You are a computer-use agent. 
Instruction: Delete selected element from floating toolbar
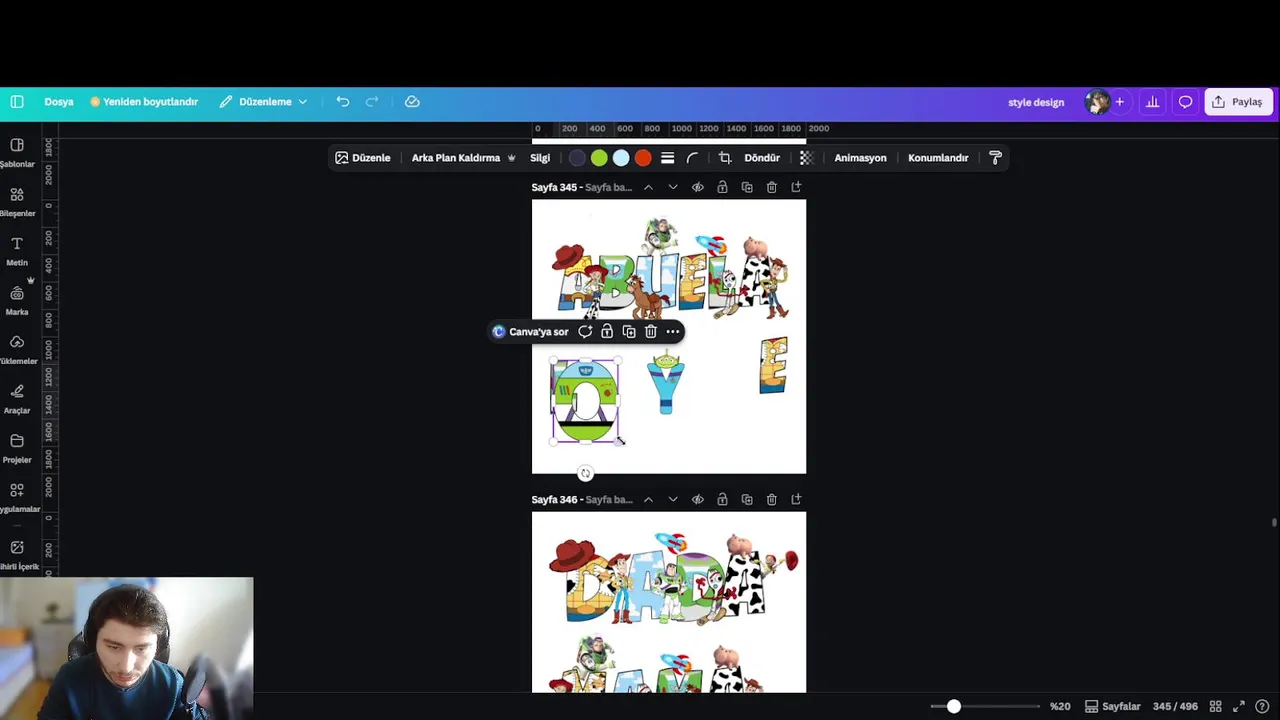click(x=651, y=331)
